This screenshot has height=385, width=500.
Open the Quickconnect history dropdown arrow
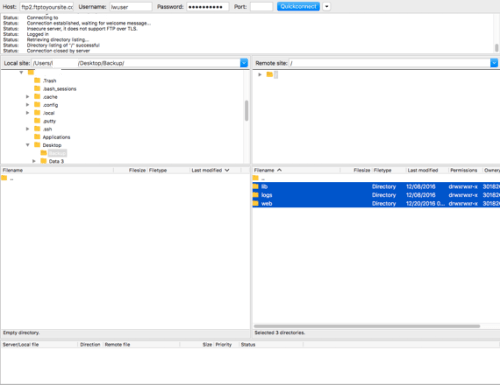[327, 6]
